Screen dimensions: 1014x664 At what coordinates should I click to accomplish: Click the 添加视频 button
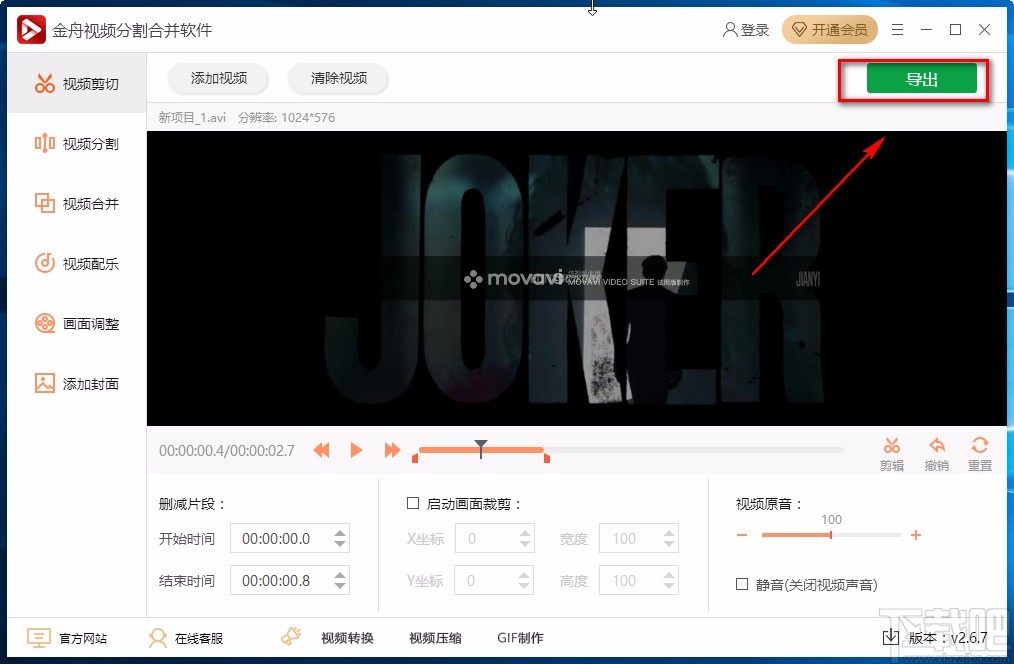pyautogui.click(x=218, y=78)
